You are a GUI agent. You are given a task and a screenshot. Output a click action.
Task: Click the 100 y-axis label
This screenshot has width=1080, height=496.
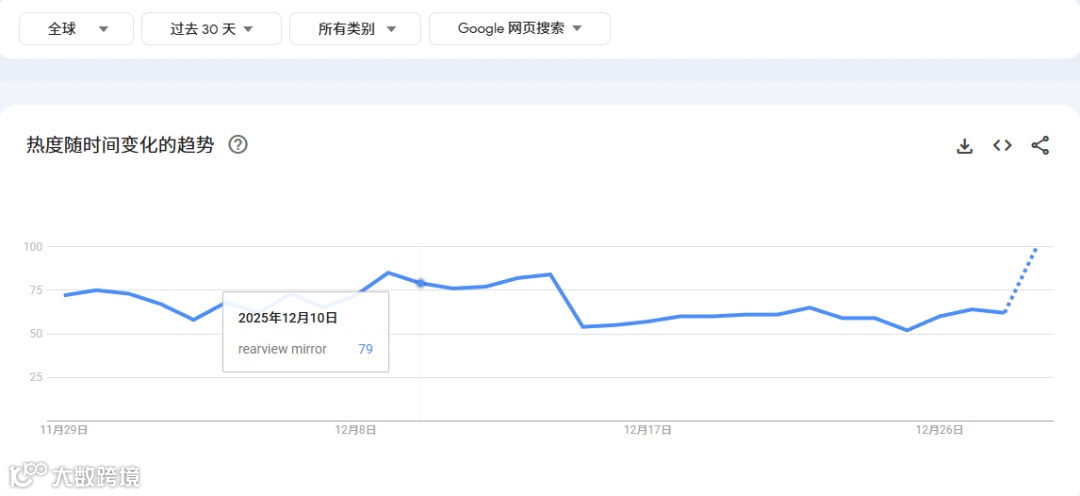(x=32, y=246)
